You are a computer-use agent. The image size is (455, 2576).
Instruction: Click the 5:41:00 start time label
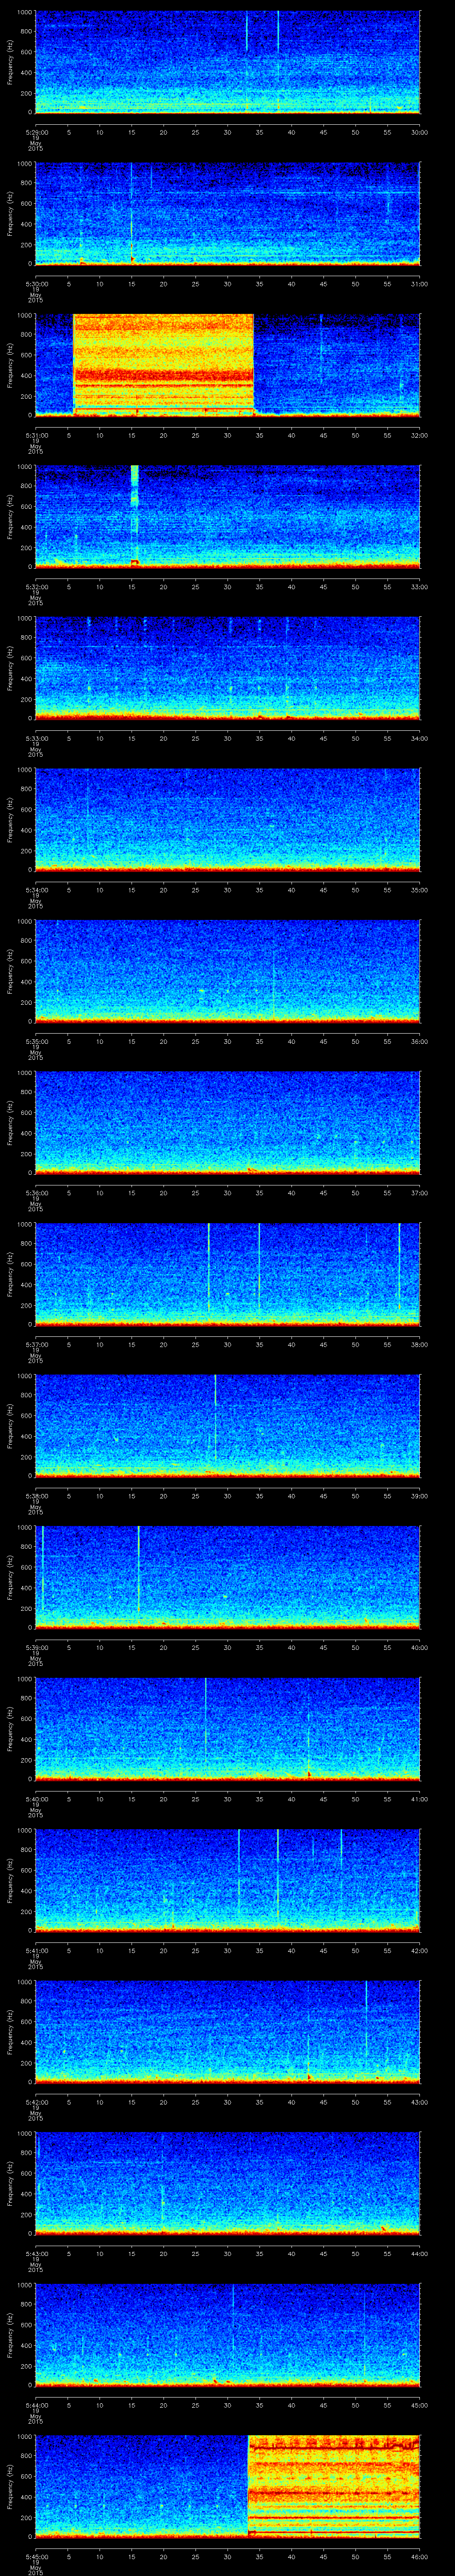36,1951
